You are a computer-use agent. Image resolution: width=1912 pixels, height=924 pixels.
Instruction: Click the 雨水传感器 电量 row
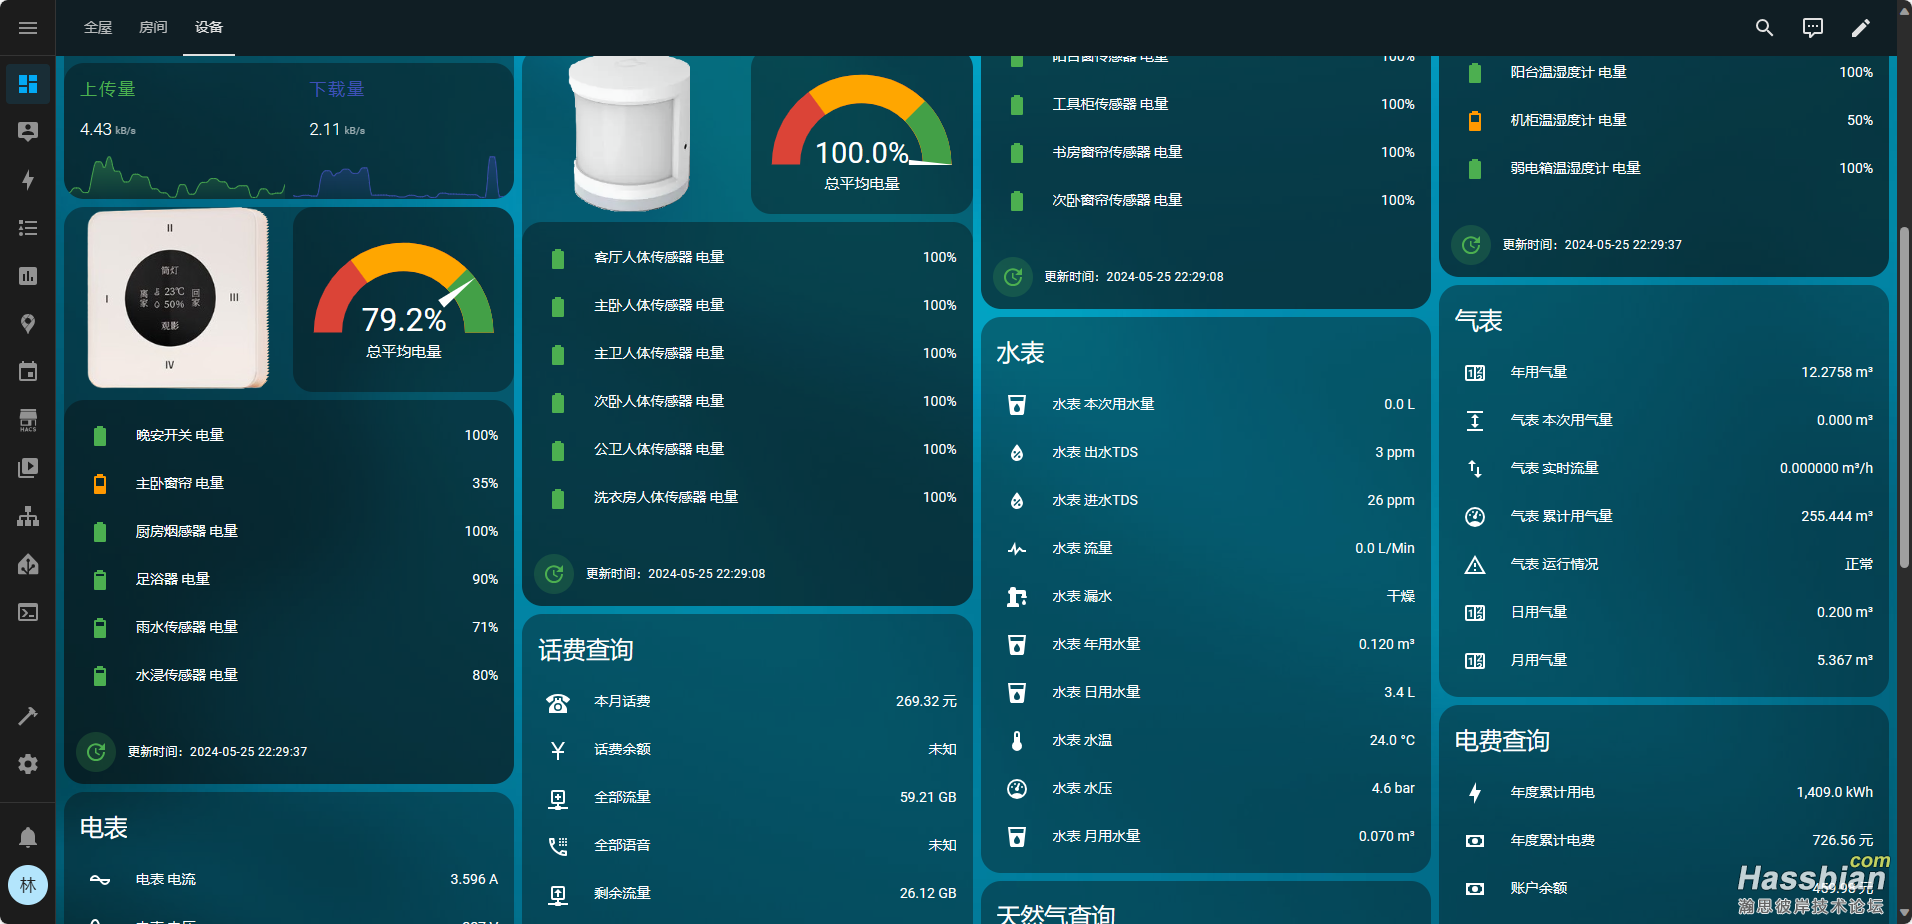click(289, 628)
